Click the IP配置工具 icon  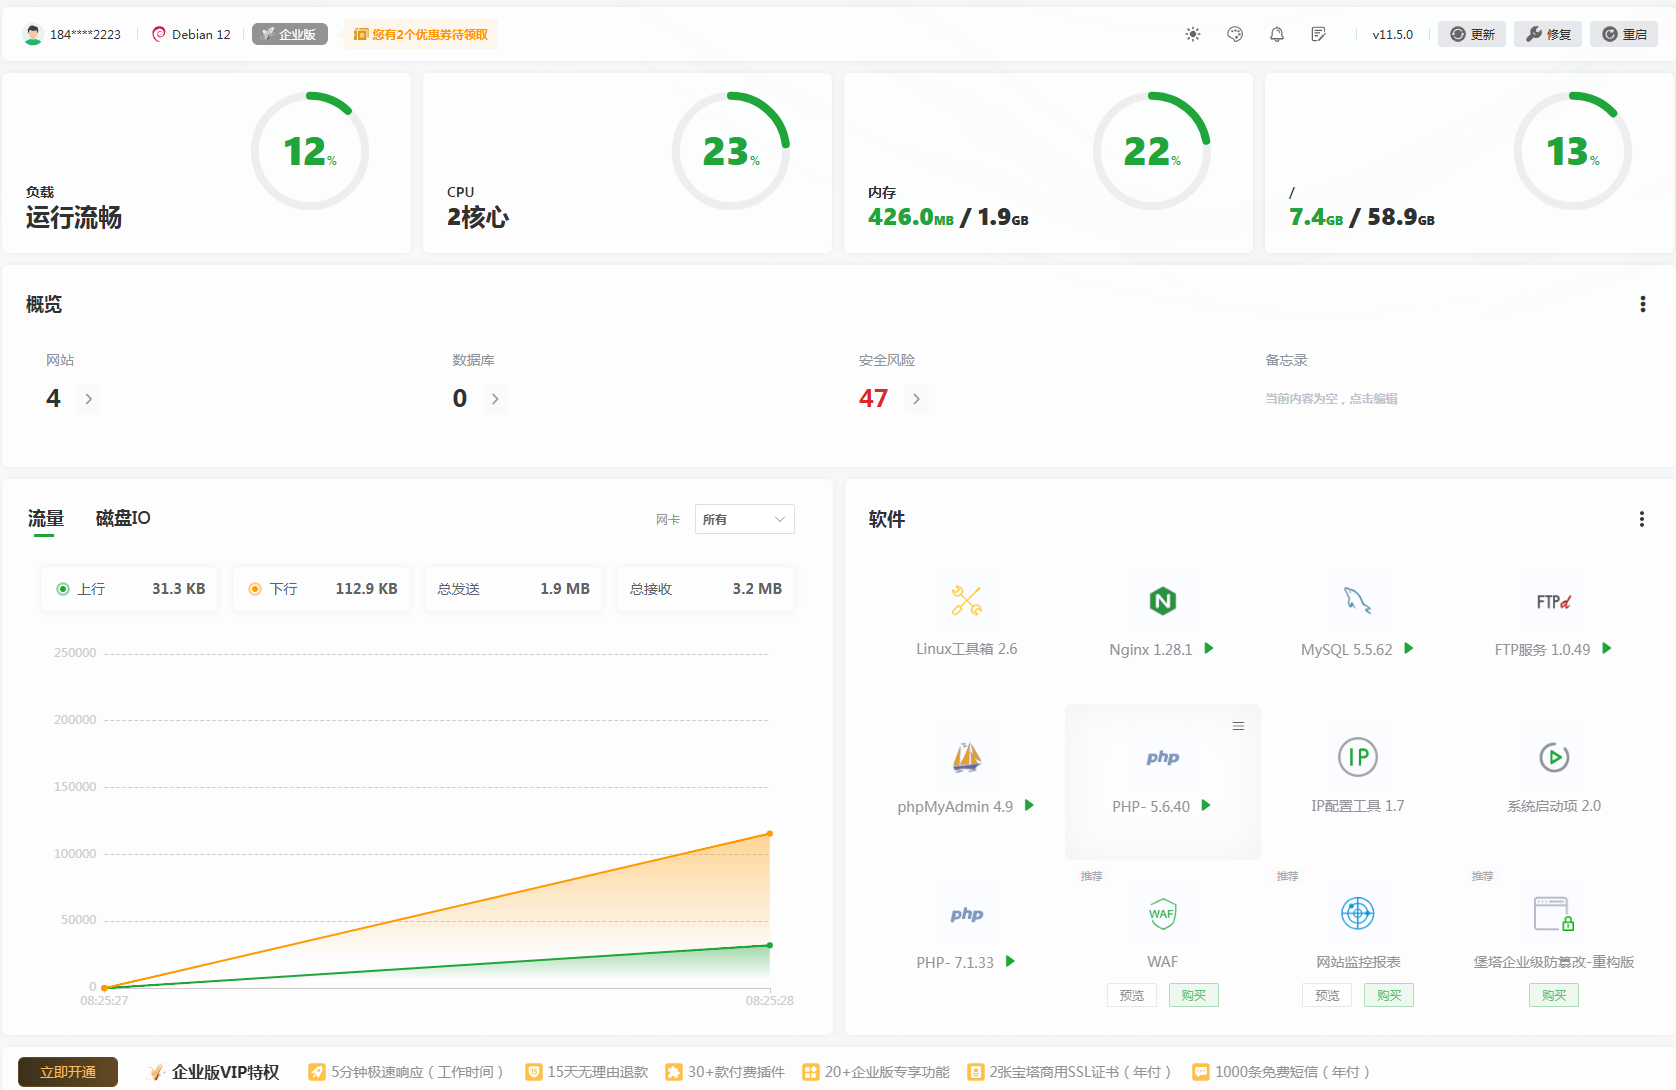tap(1357, 758)
